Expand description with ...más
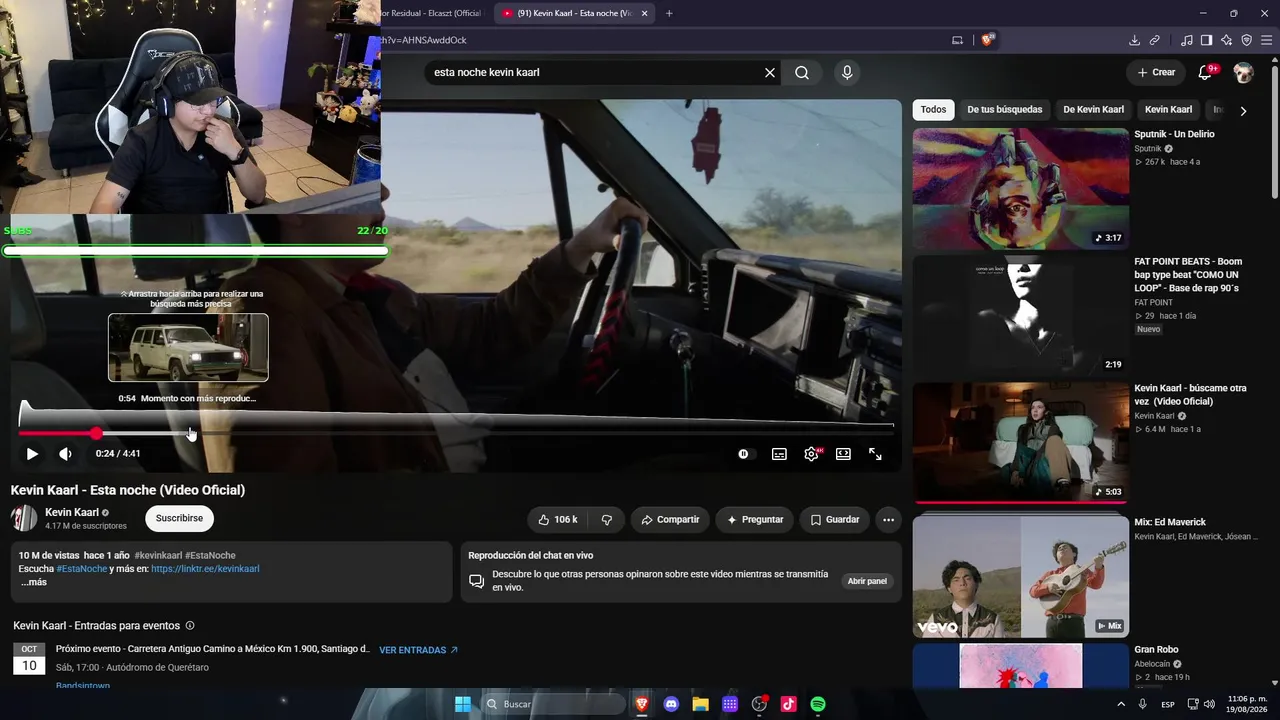Viewport: 1280px width, 720px height. pos(33,582)
